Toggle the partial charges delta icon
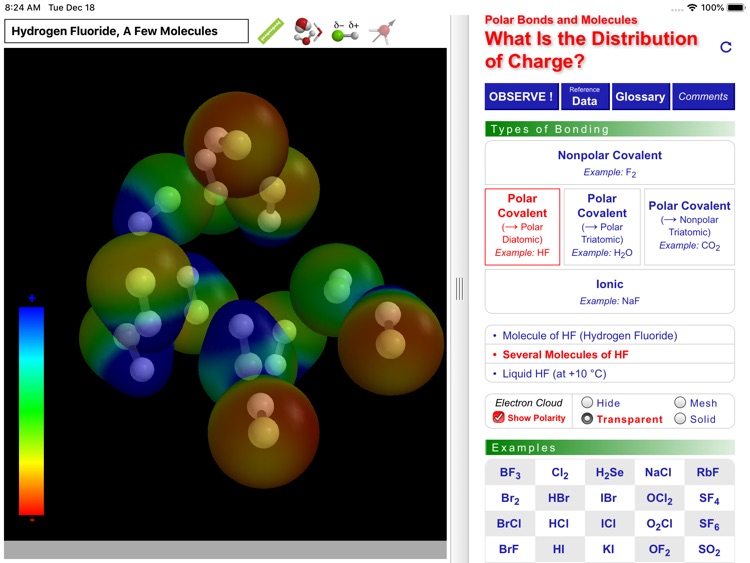The width and height of the screenshot is (750, 563). tap(346, 31)
